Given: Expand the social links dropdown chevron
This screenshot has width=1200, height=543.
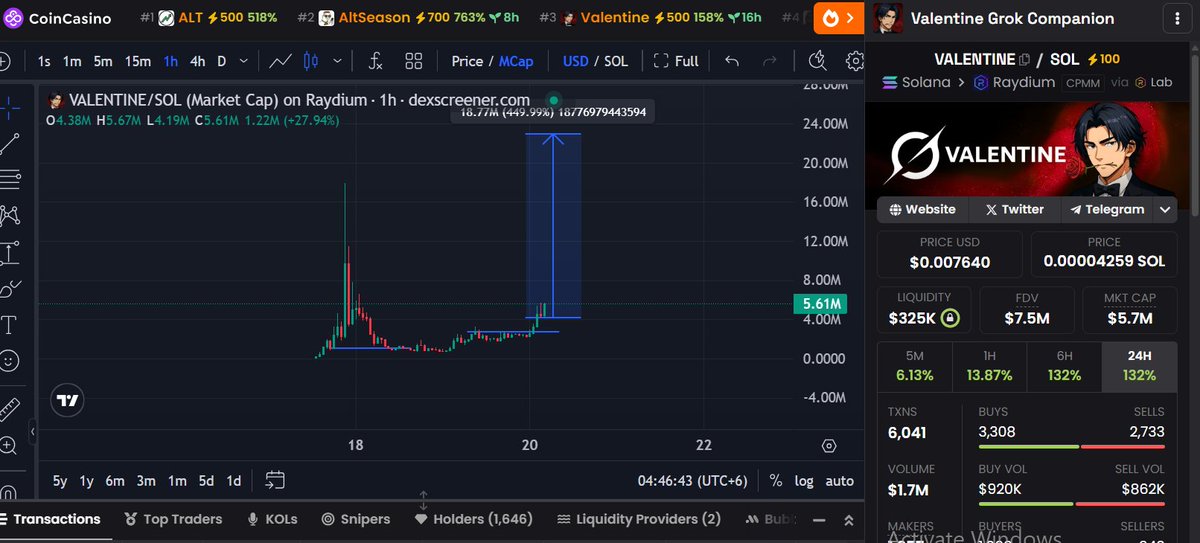Looking at the screenshot, I should pos(1165,210).
